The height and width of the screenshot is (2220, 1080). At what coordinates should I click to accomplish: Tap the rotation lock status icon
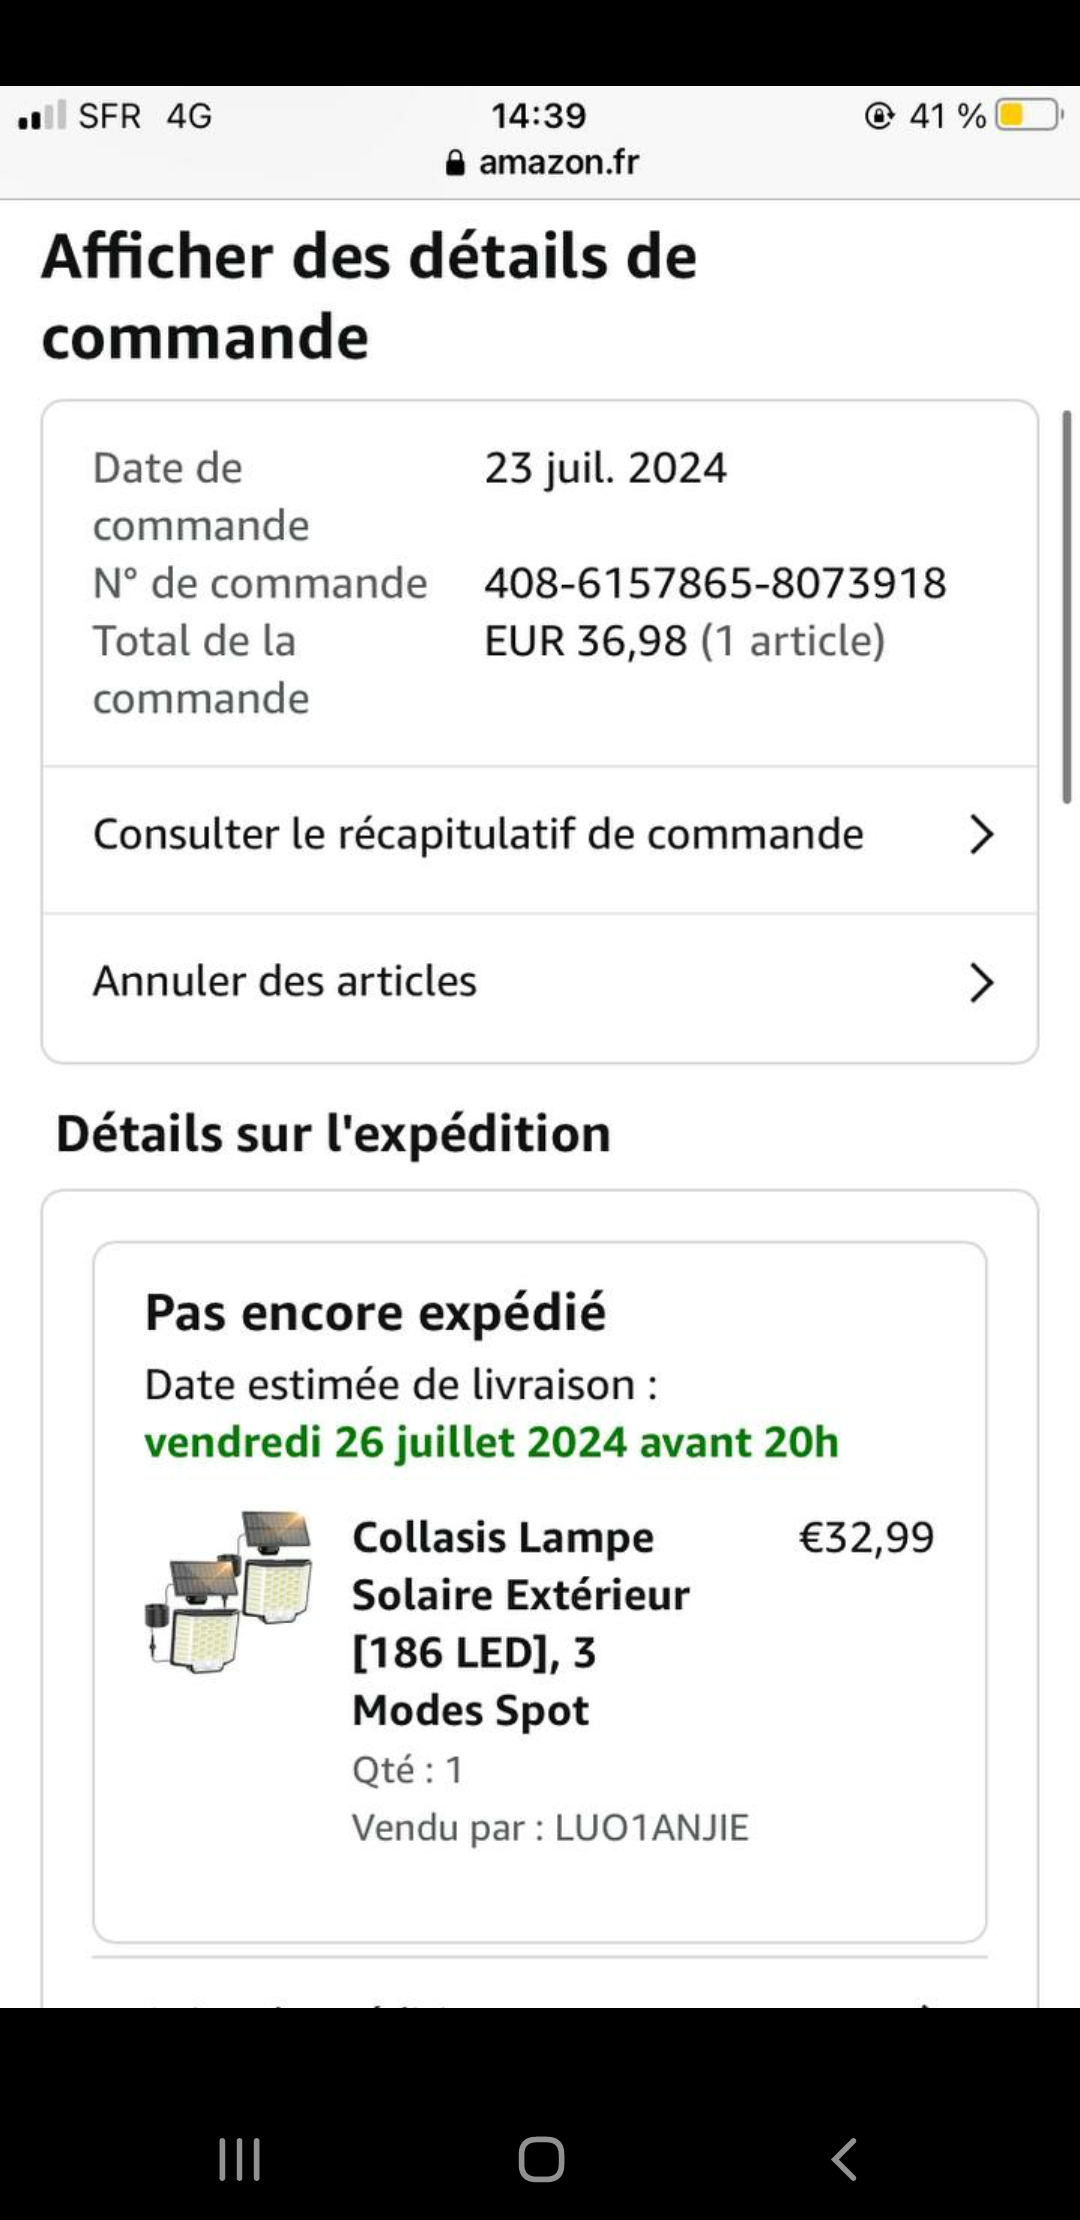(879, 116)
